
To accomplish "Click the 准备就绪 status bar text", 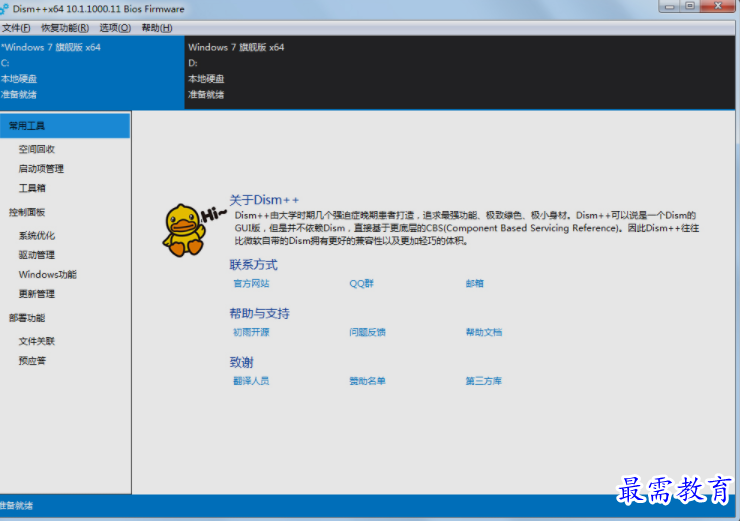I will pyautogui.click(x=17, y=505).
